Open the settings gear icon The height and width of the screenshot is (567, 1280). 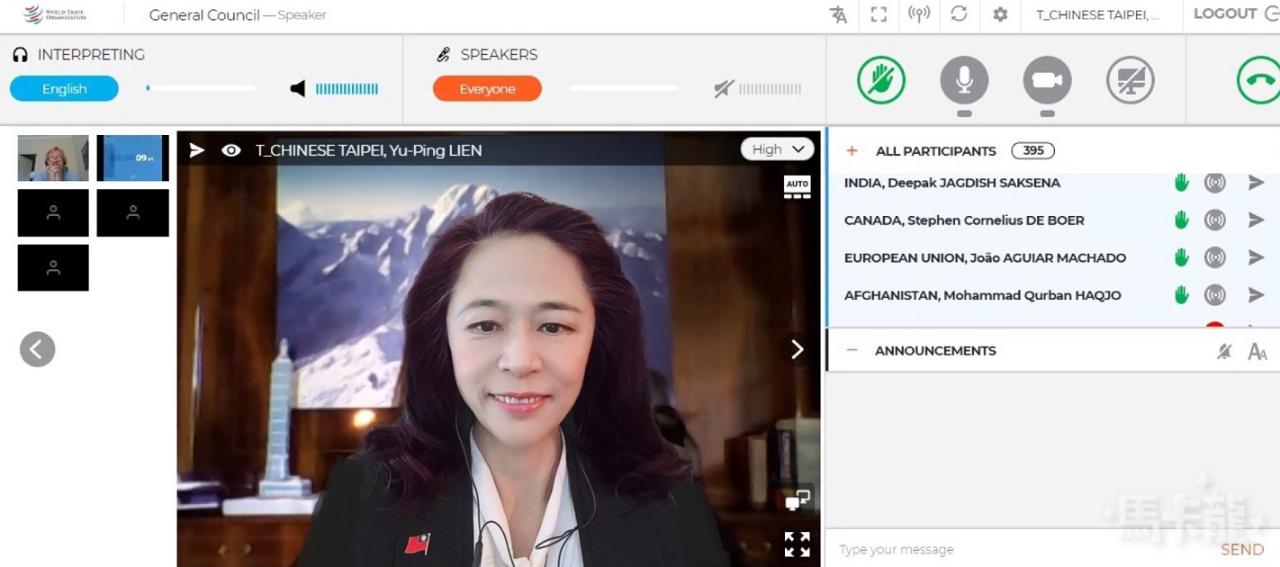pos(1000,14)
